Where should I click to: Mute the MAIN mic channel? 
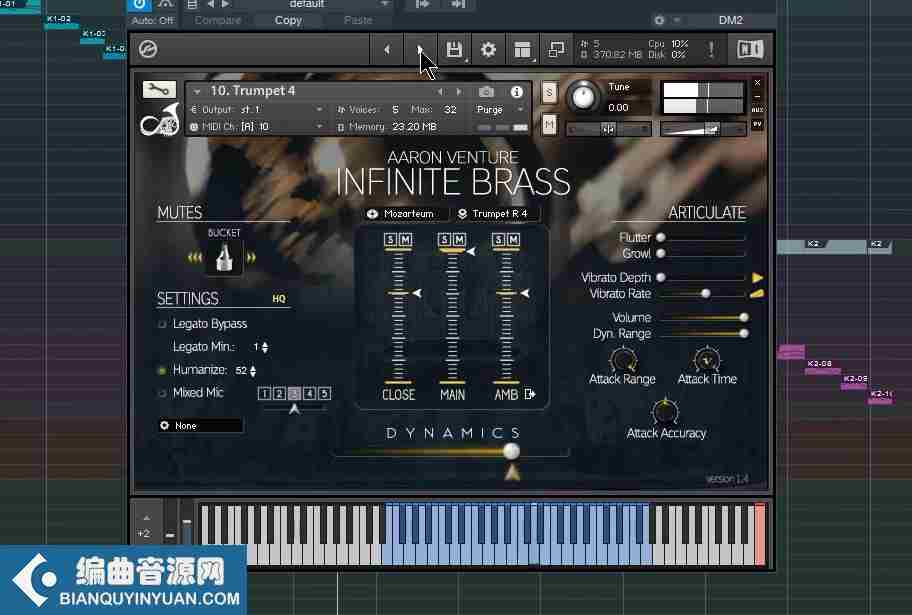(x=459, y=240)
